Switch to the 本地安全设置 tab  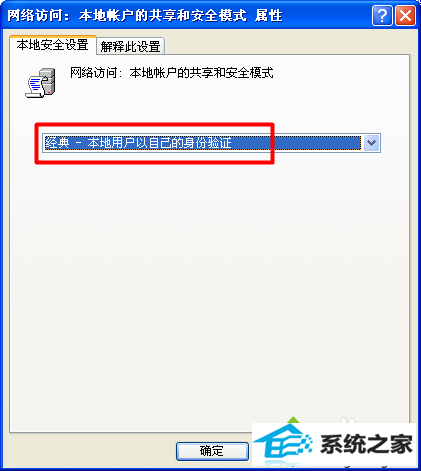[x=53, y=45]
